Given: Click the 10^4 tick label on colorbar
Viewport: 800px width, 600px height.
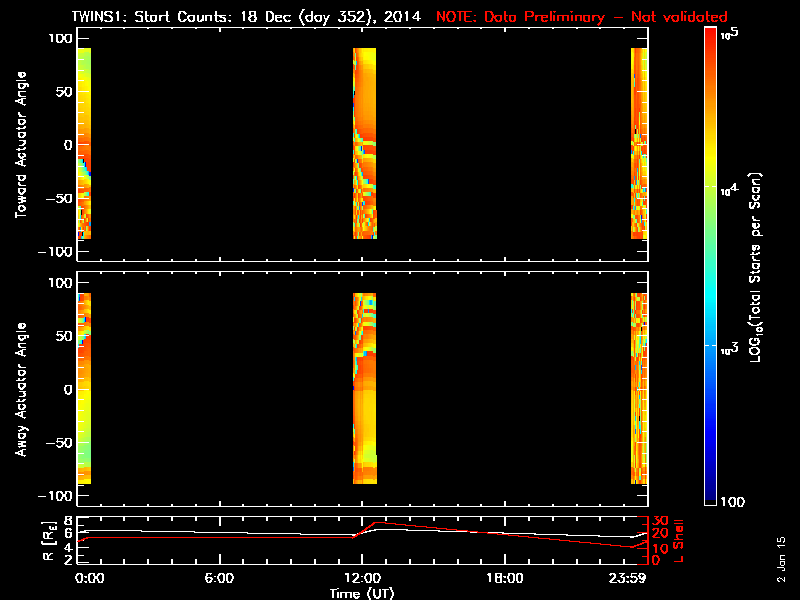Looking at the screenshot, I should 729,190.
